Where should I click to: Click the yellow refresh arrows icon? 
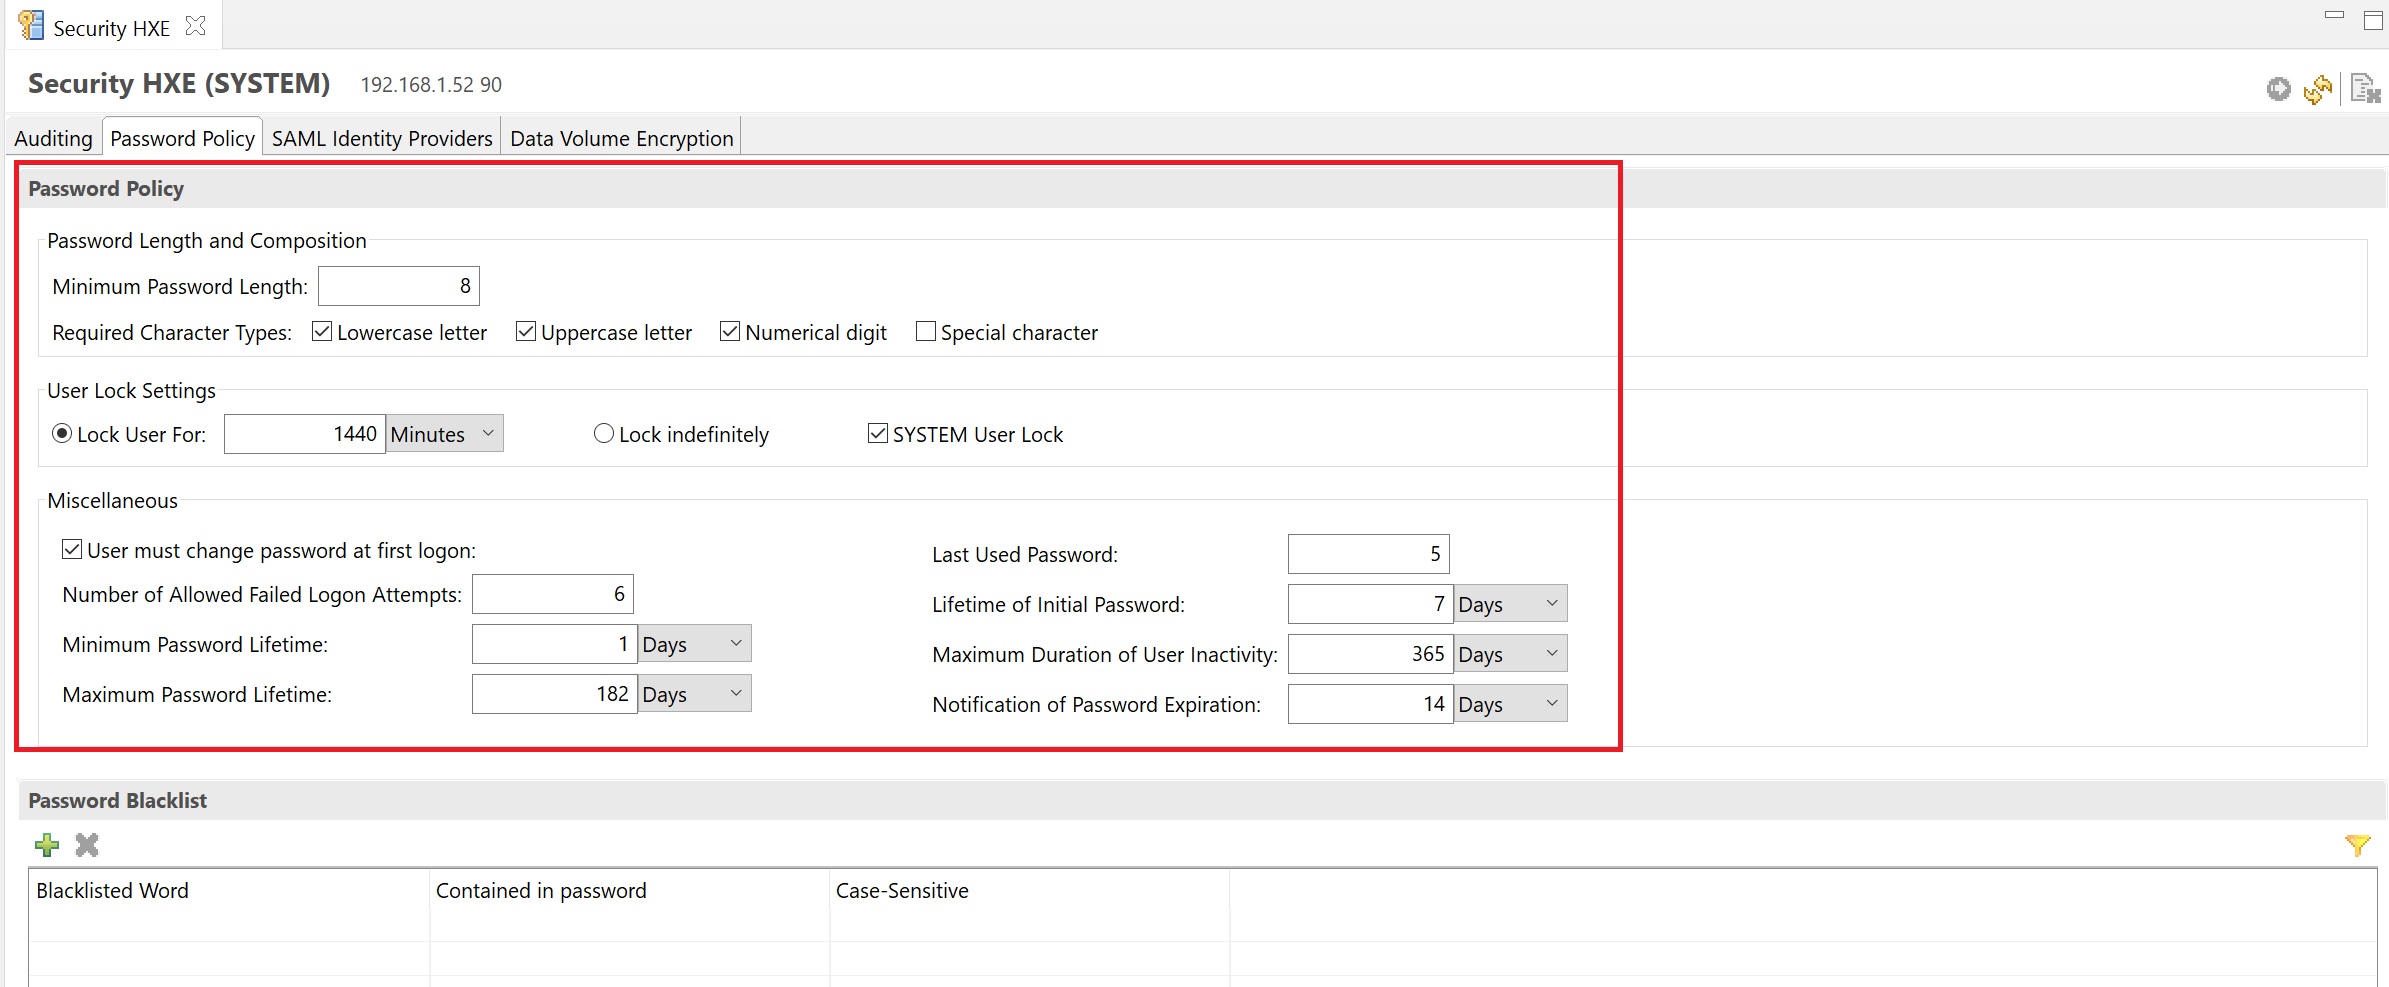(x=2317, y=90)
